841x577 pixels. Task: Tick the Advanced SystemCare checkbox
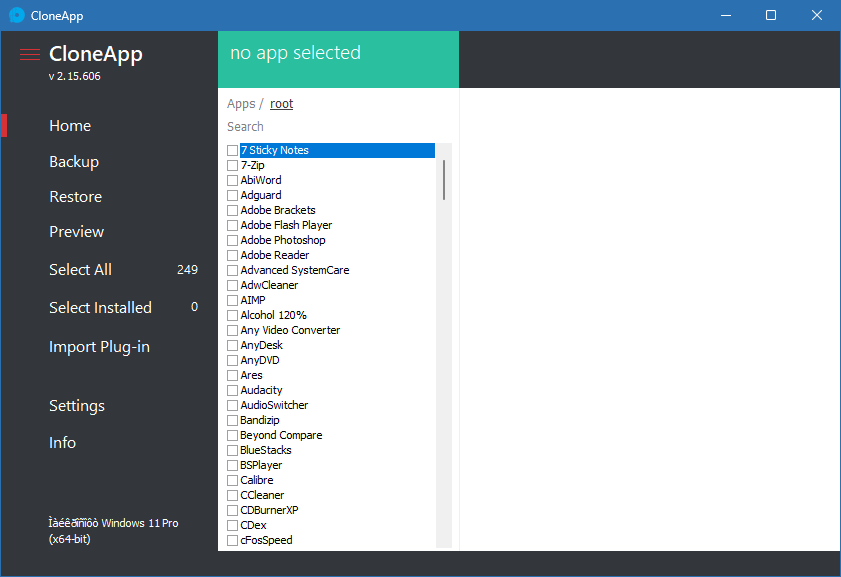pyautogui.click(x=232, y=270)
